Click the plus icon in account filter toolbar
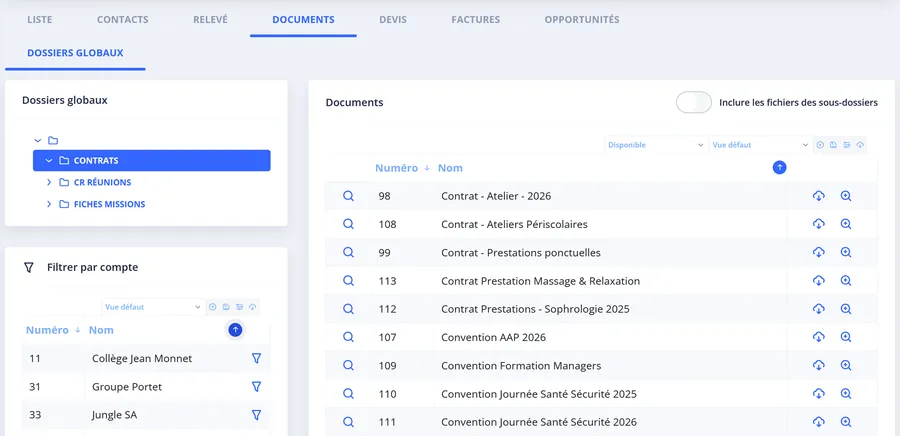 [x=212, y=307]
